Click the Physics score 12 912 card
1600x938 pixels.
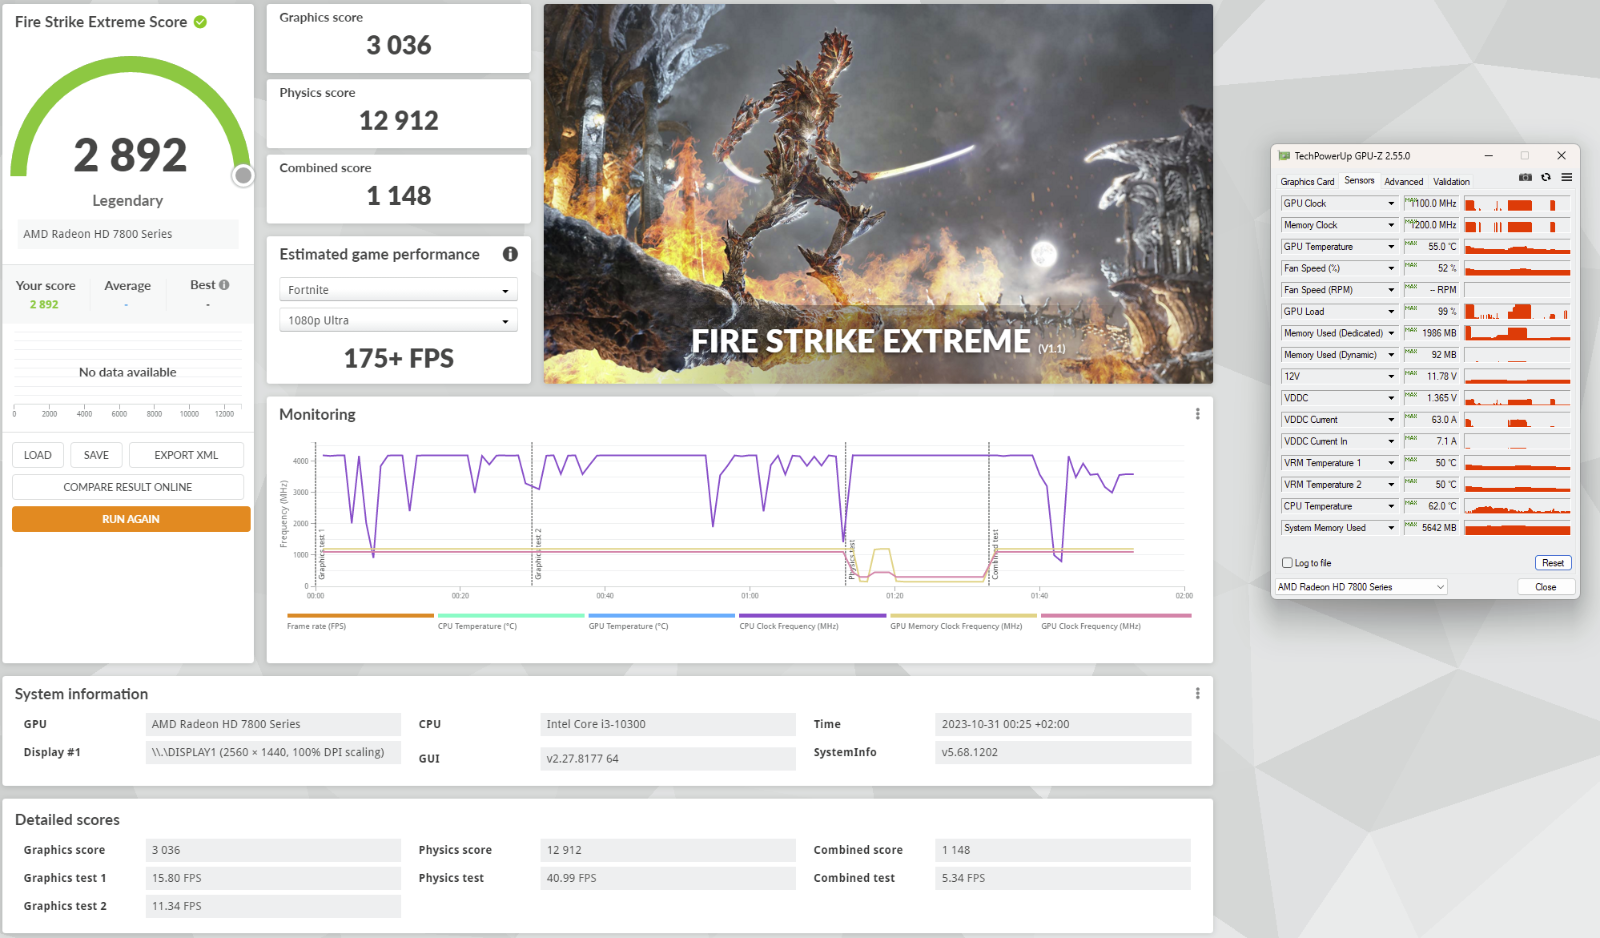click(398, 113)
